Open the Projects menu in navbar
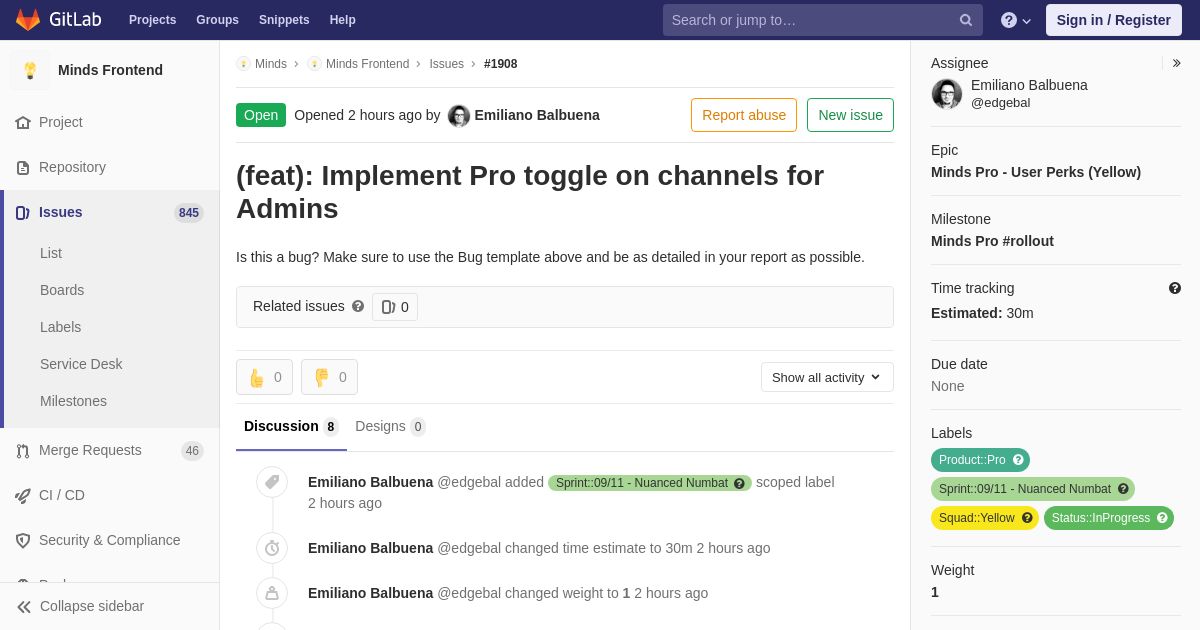Image resolution: width=1200 pixels, height=630 pixels. click(x=152, y=20)
